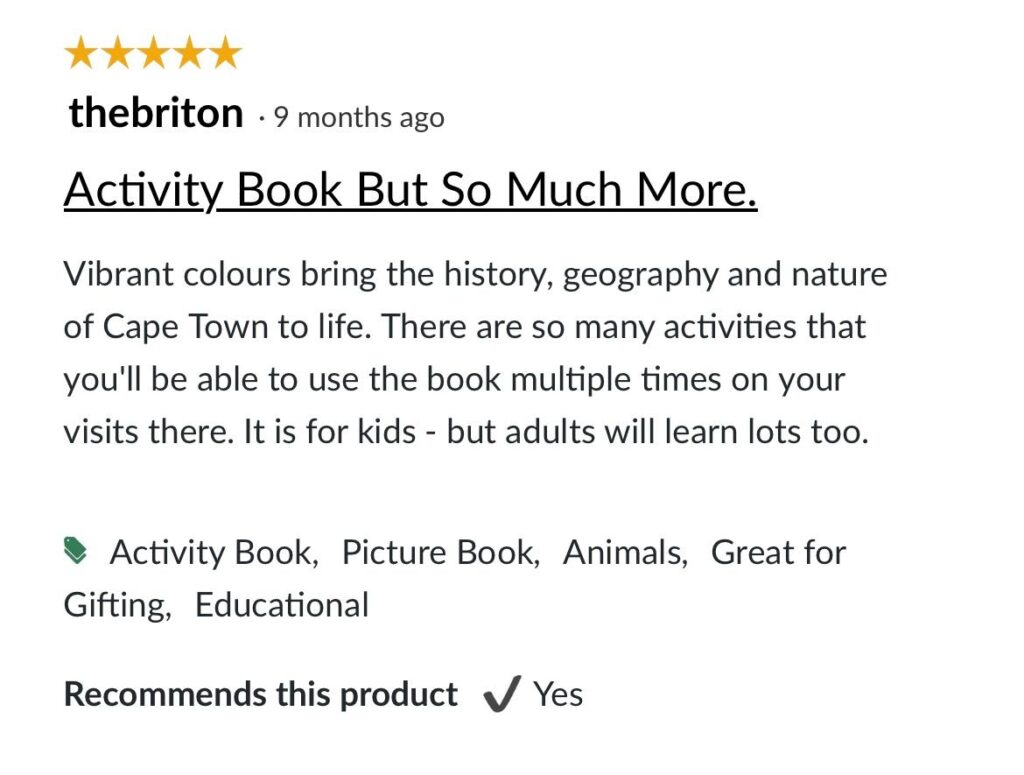This screenshot has height=775, width=1024.
Task: Click review line mentioning Cape Town
Action: [x=465, y=327]
